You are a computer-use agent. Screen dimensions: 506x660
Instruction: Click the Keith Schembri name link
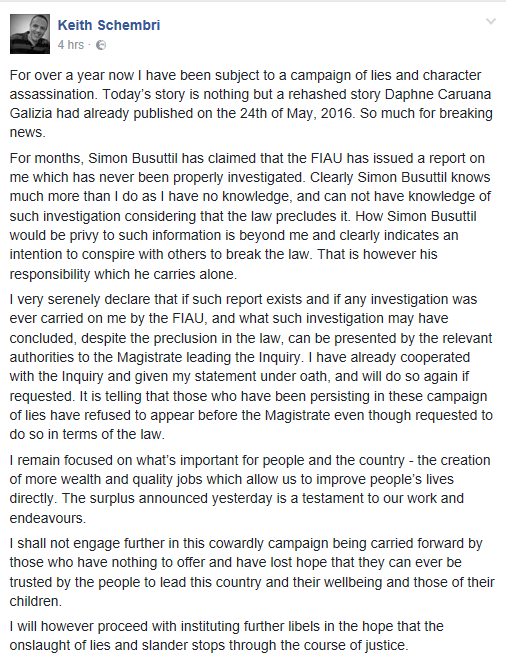pyautogui.click(x=109, y=25)
